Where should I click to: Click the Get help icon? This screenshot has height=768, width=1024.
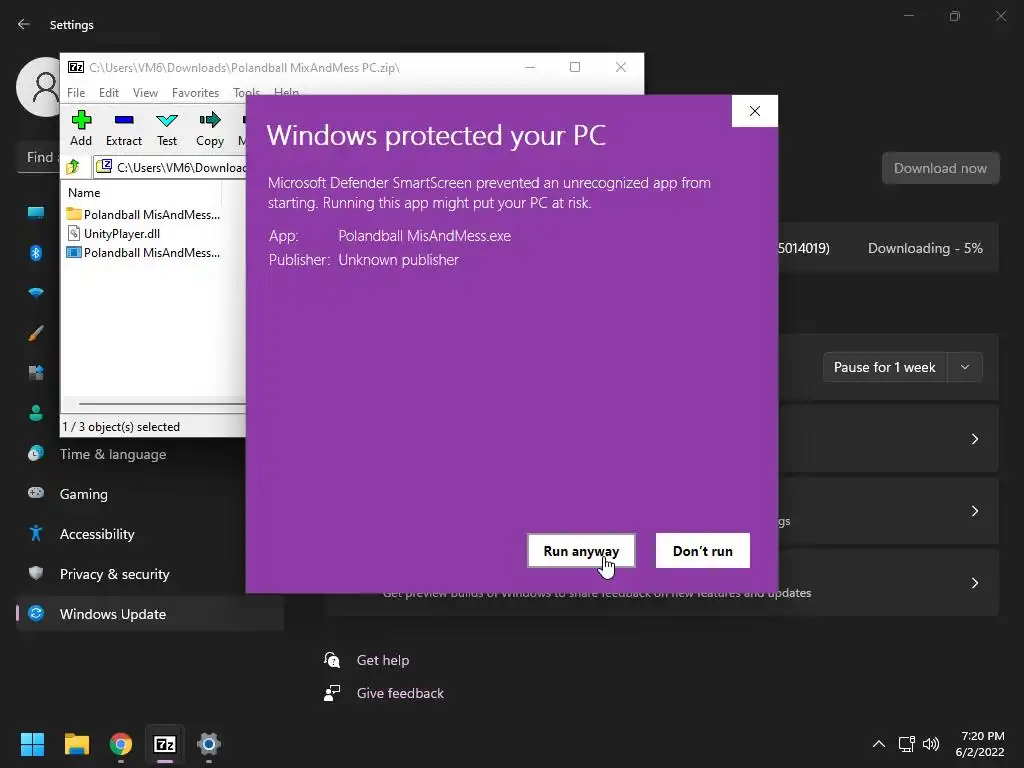click(x=332, y=660)
